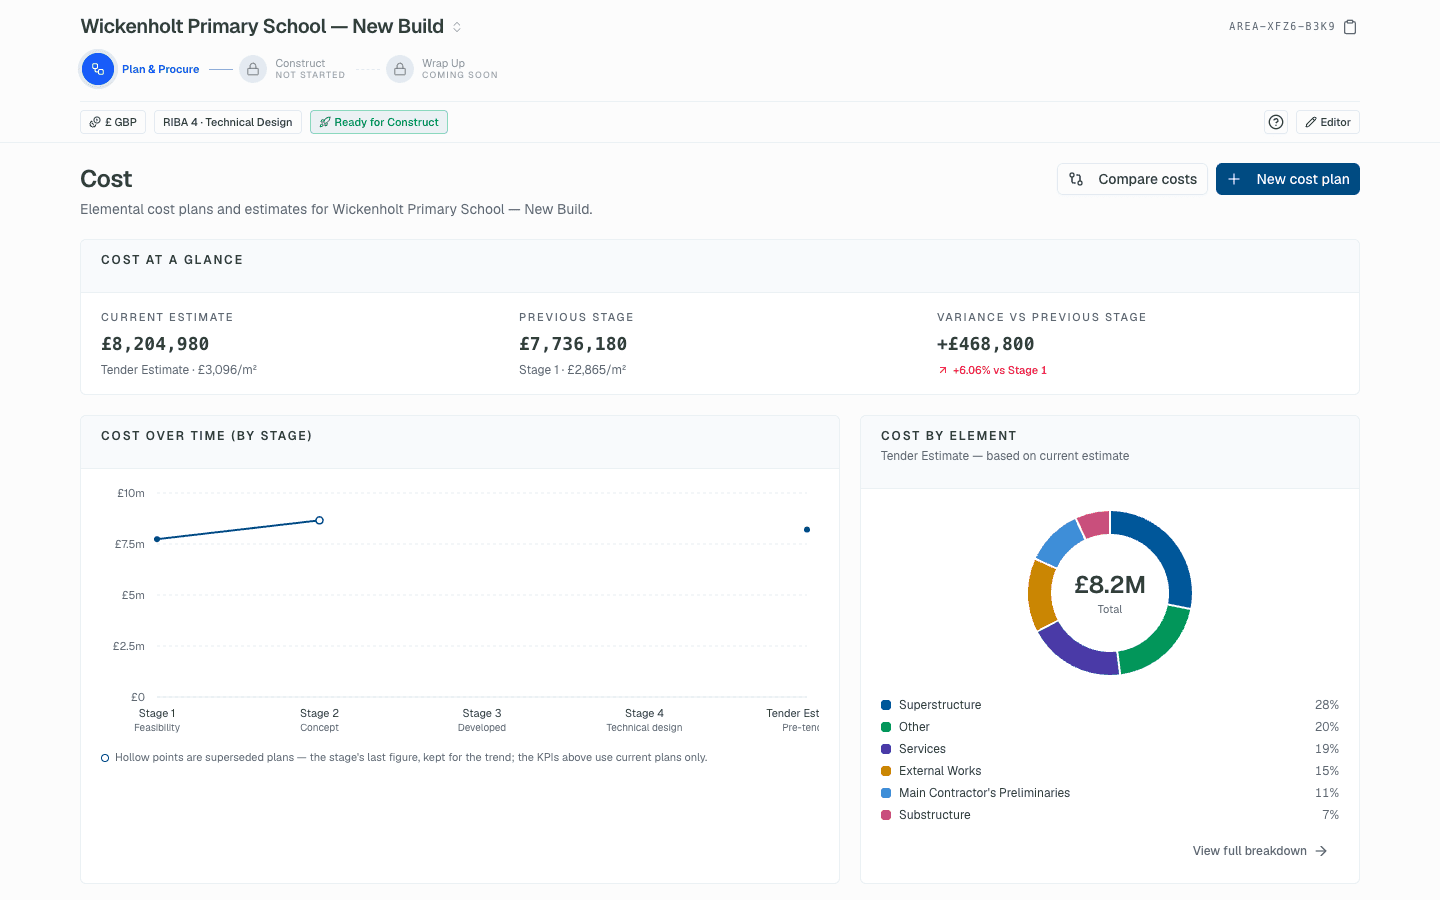Click the Stage 4 Technical design axis label
Viewport: 1440px width, 900px height.
(x=644, y=720)
